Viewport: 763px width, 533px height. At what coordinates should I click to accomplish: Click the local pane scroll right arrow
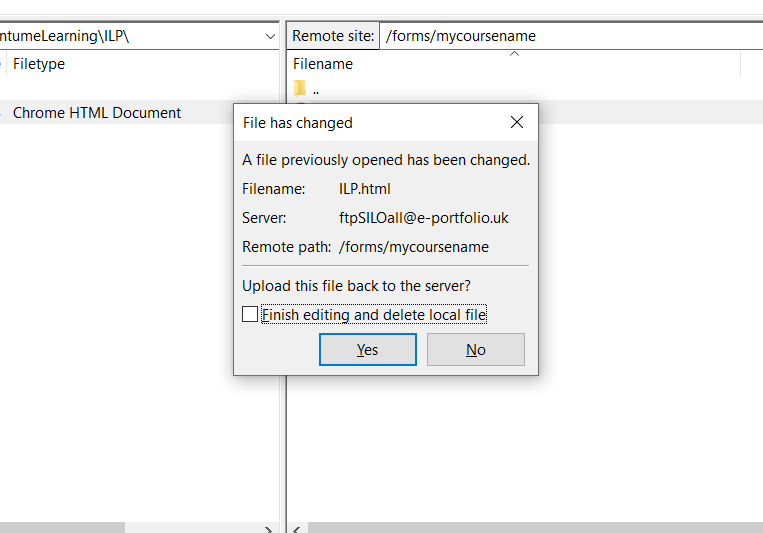pos(269,529)
